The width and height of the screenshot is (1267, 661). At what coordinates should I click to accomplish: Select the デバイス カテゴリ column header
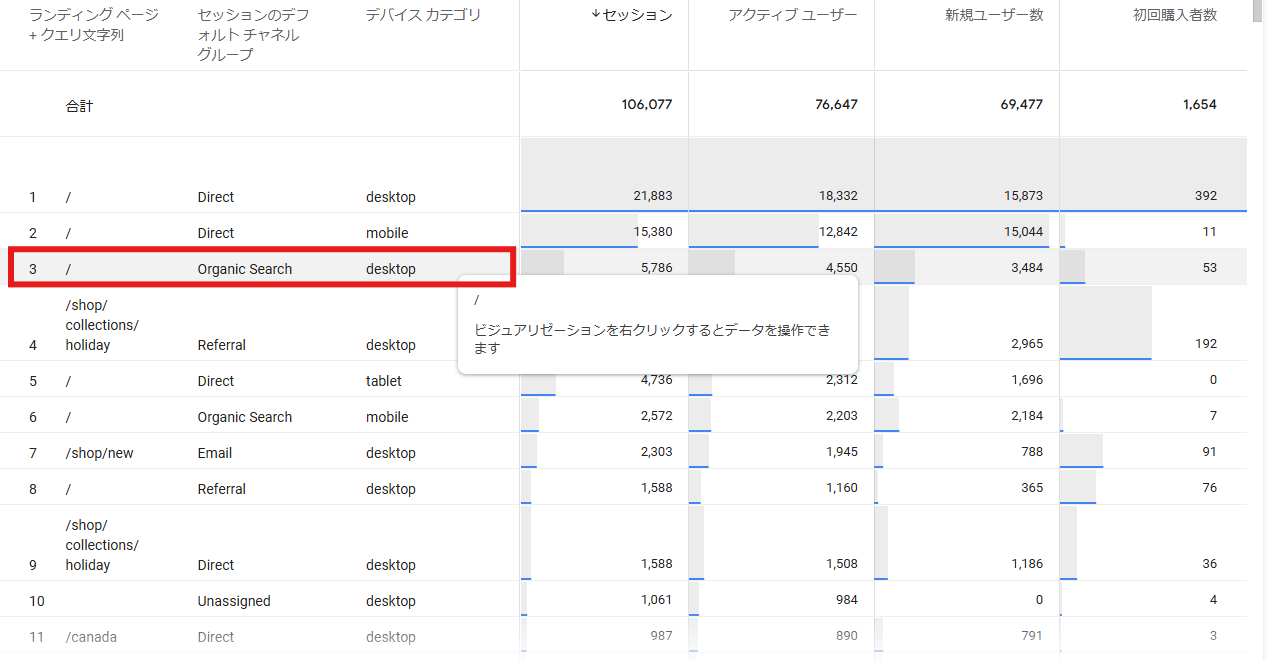coord(423,16)
